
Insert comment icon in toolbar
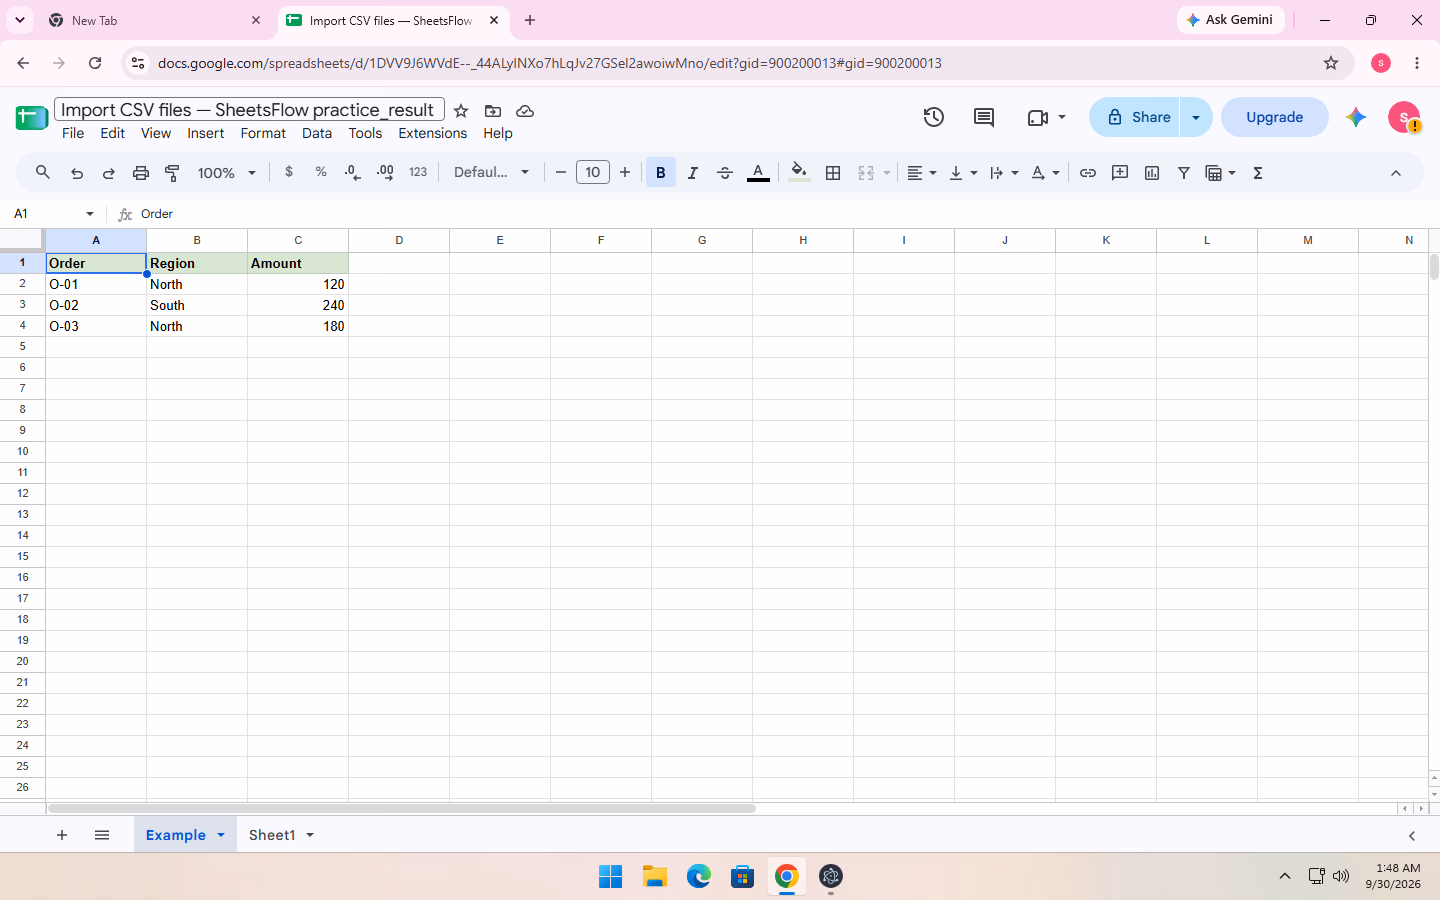click(1120, 173)
